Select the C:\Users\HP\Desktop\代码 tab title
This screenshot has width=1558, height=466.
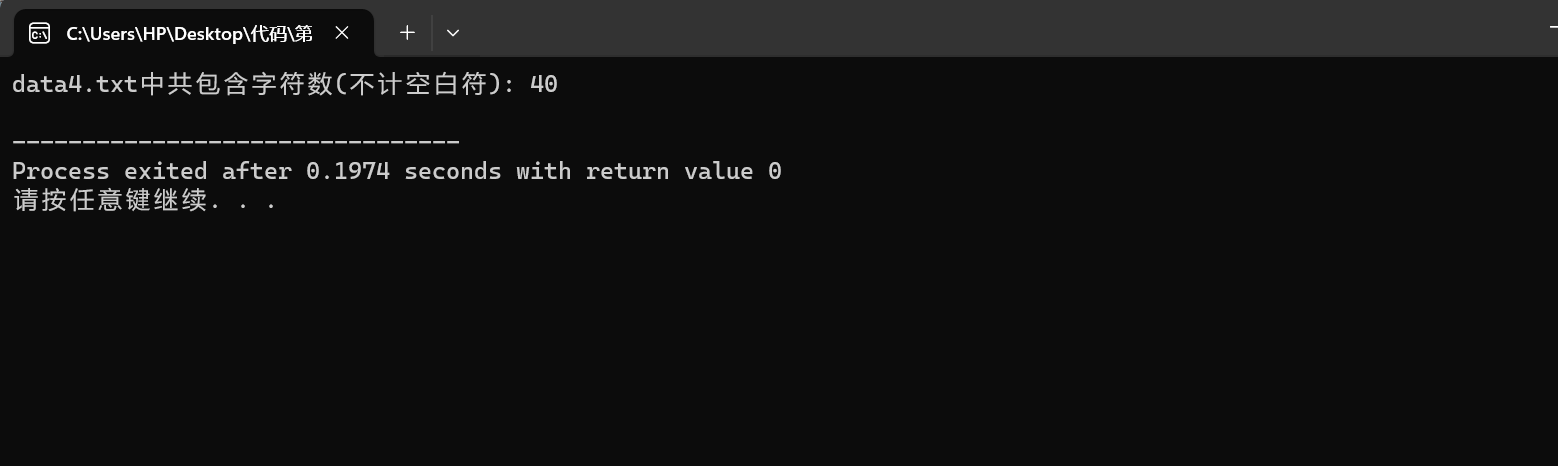189,34
